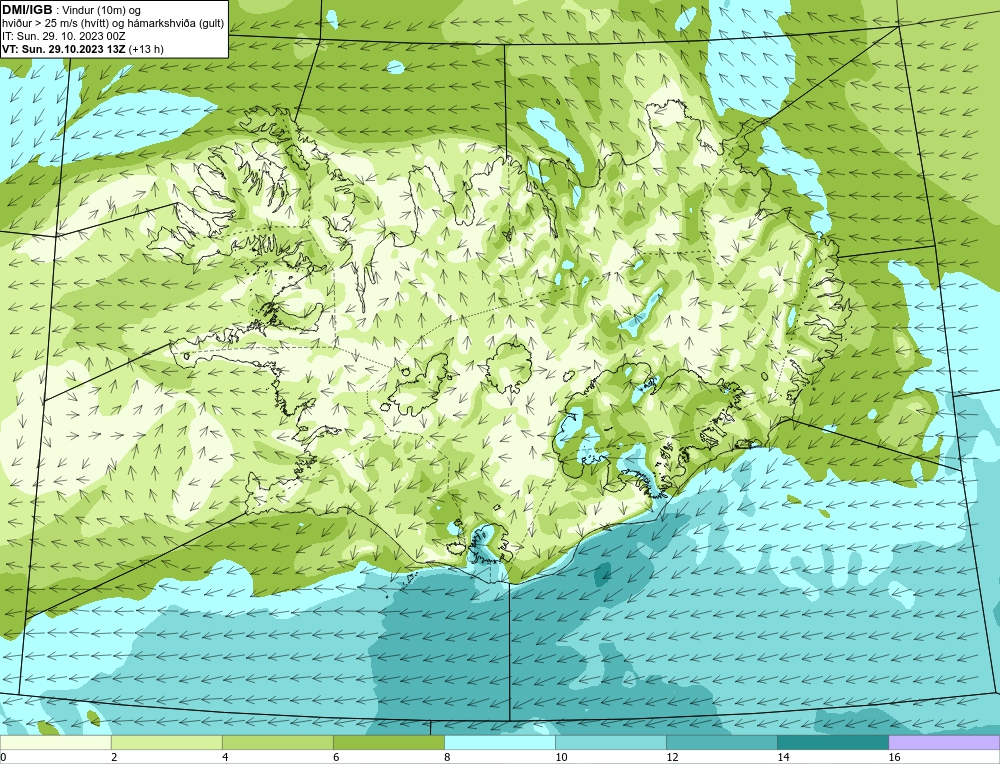
Task: Click the 10–12 m/s turquoise legend swatch
Action: (610, 743)
